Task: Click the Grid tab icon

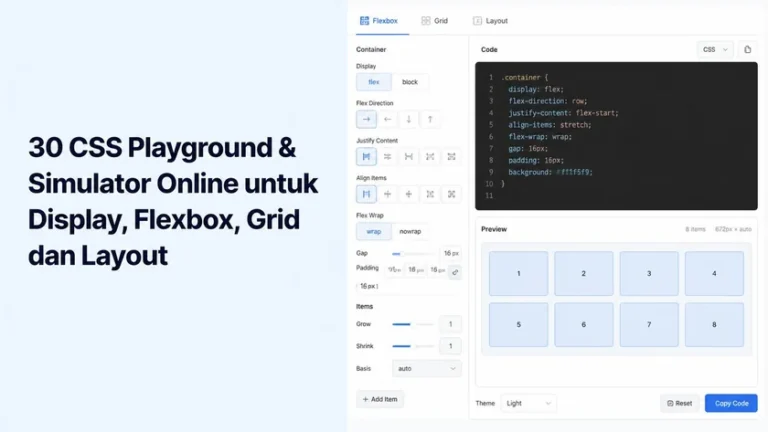Action: (426, 21)
